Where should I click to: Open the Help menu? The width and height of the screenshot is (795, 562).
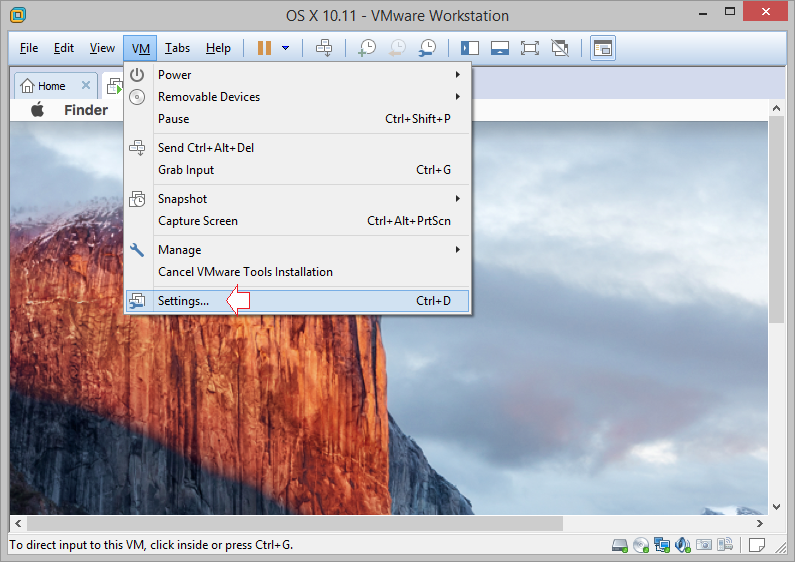218,48
